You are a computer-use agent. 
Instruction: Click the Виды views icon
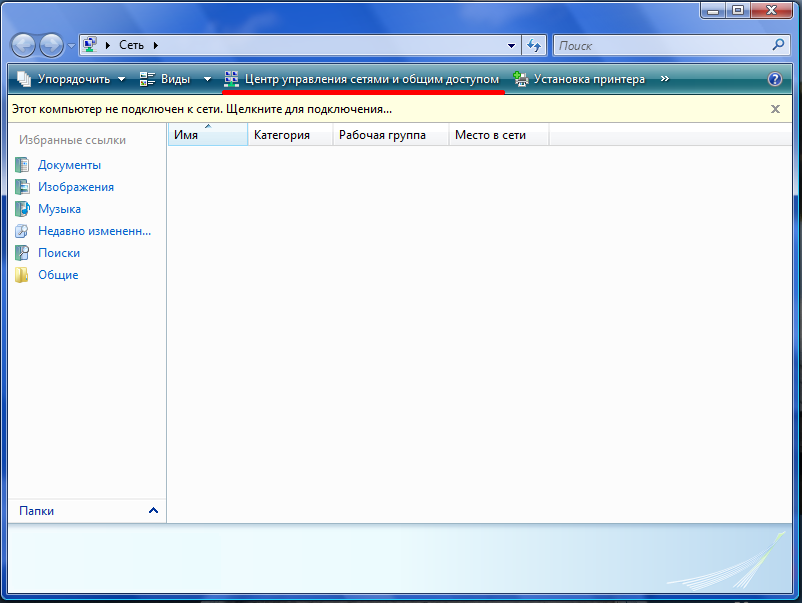pos(147,79)
